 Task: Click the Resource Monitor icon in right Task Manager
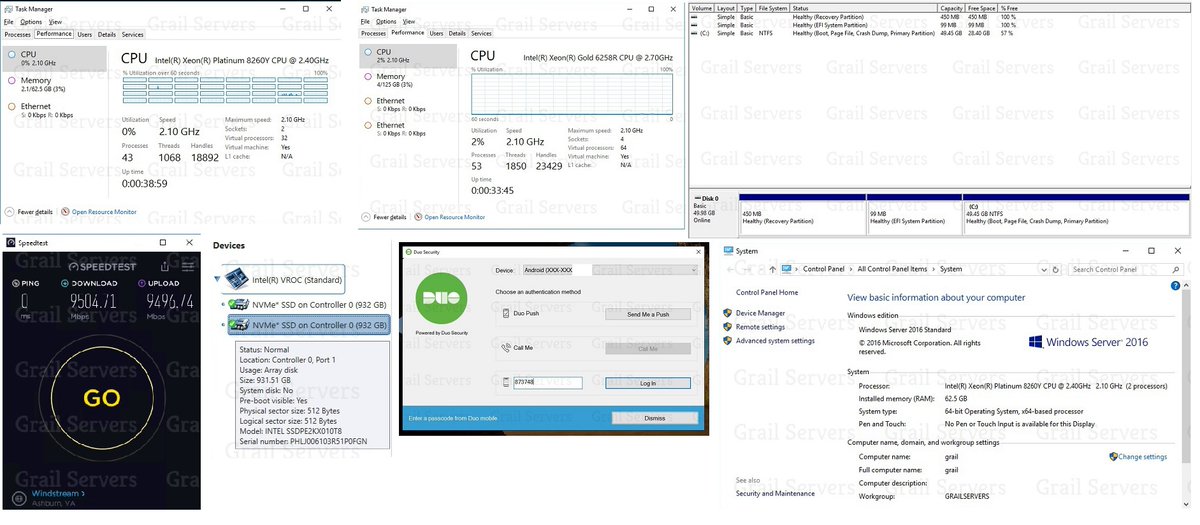417,217
